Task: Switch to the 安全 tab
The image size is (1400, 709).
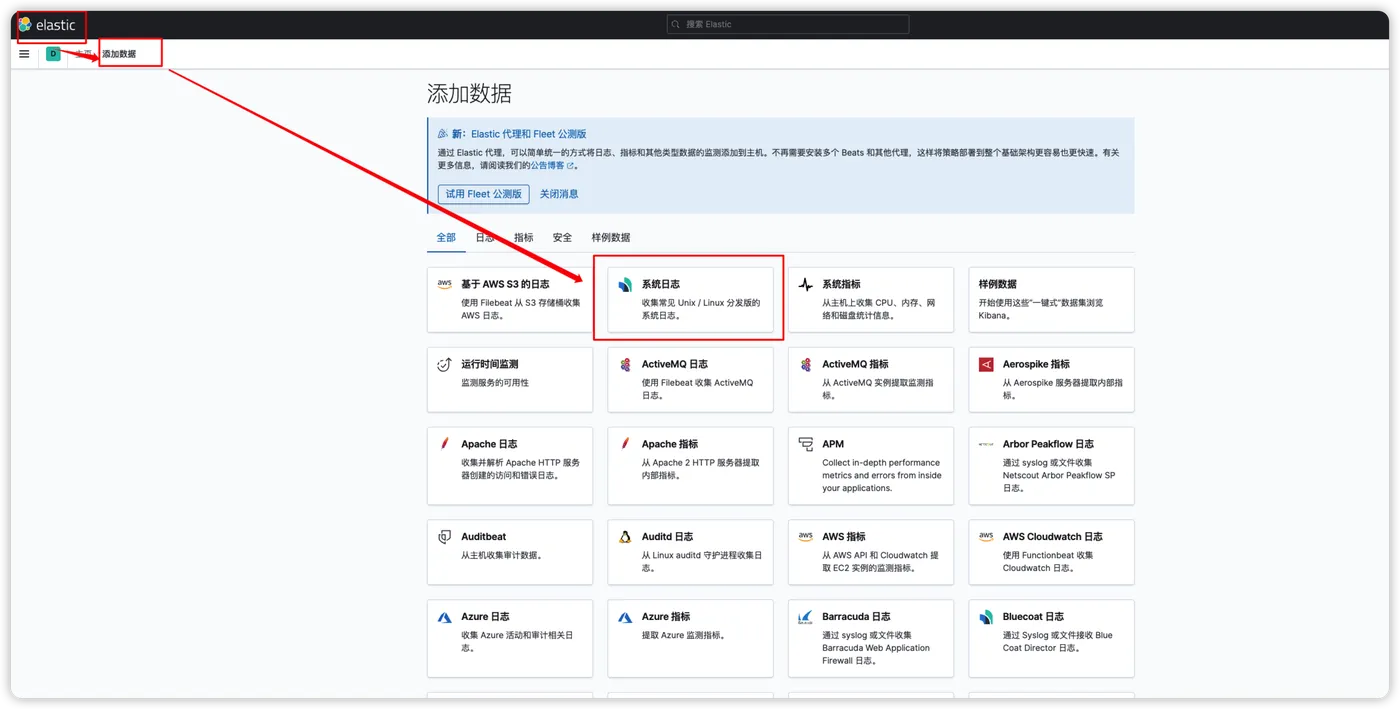Action: coord(563,237)
